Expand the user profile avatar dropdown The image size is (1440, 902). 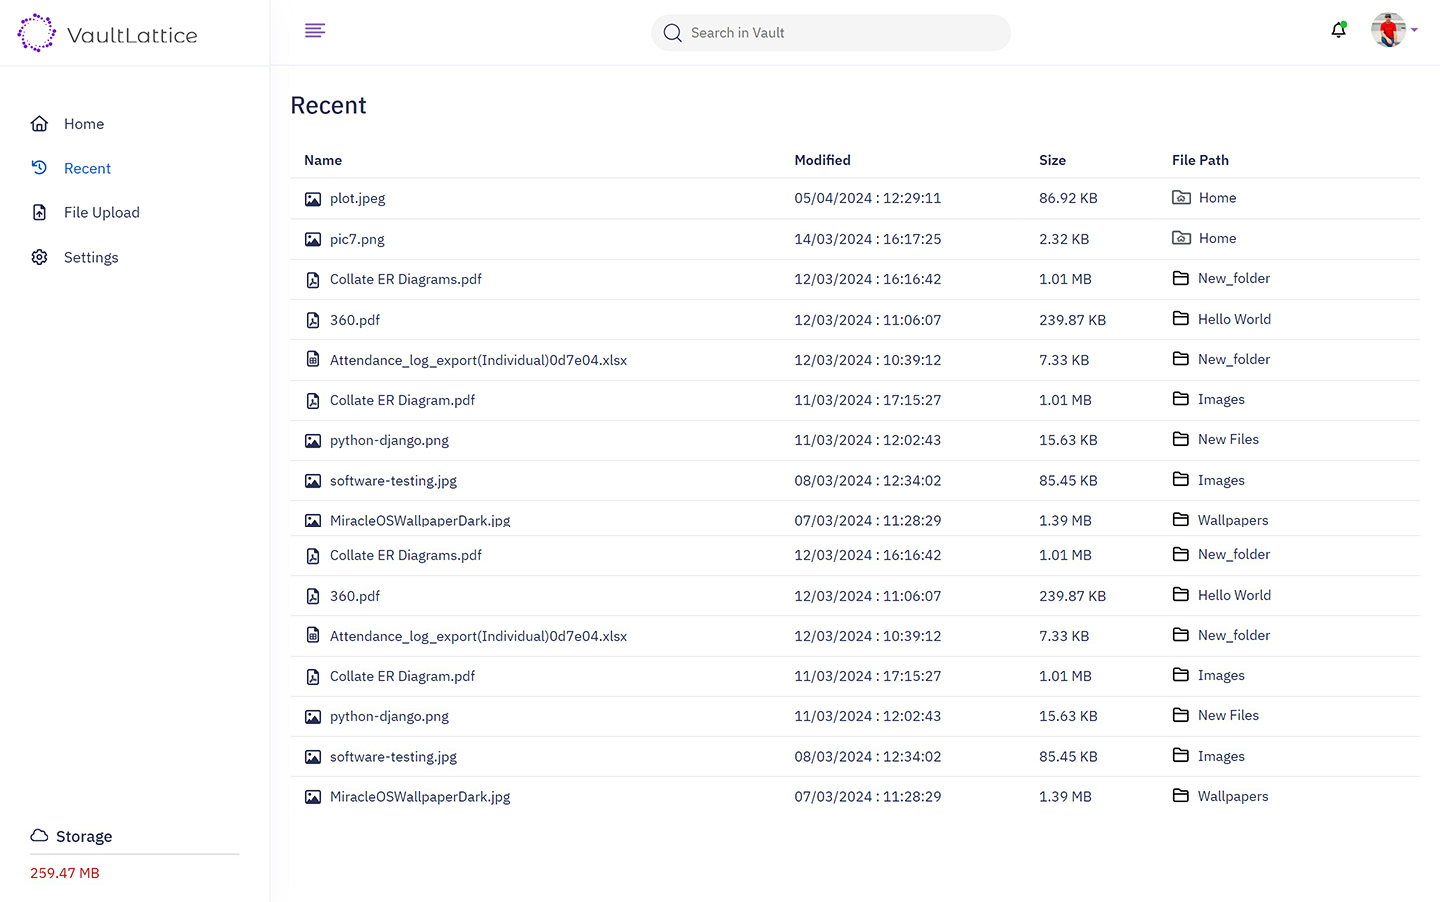coord(1393,31)
